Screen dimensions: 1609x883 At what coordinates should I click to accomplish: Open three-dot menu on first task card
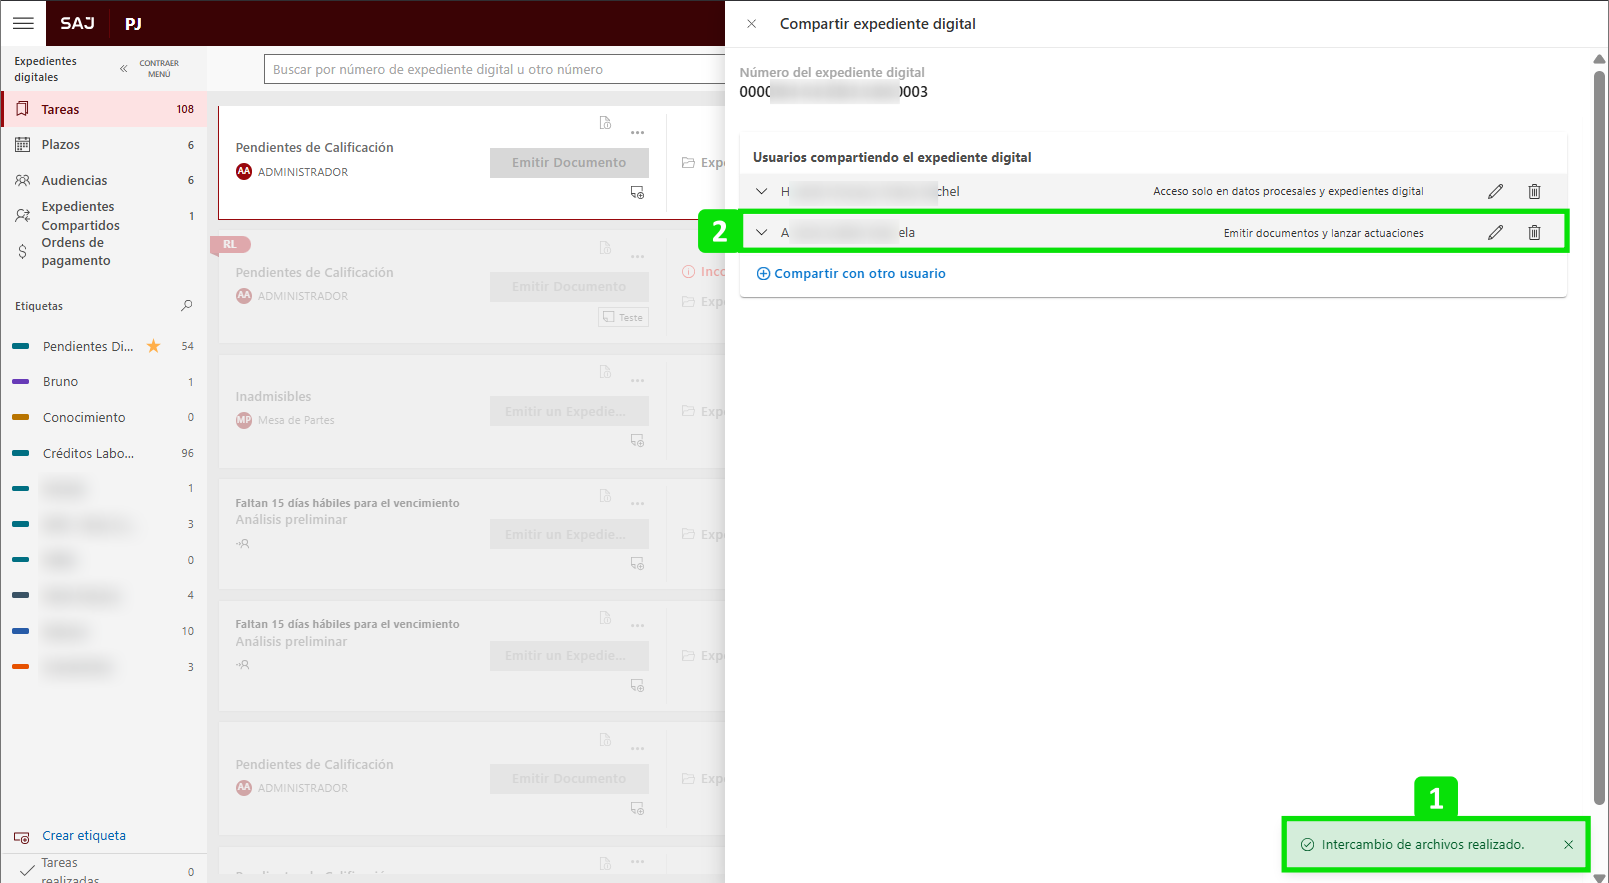pyautogui.click(x=637, y=133)
